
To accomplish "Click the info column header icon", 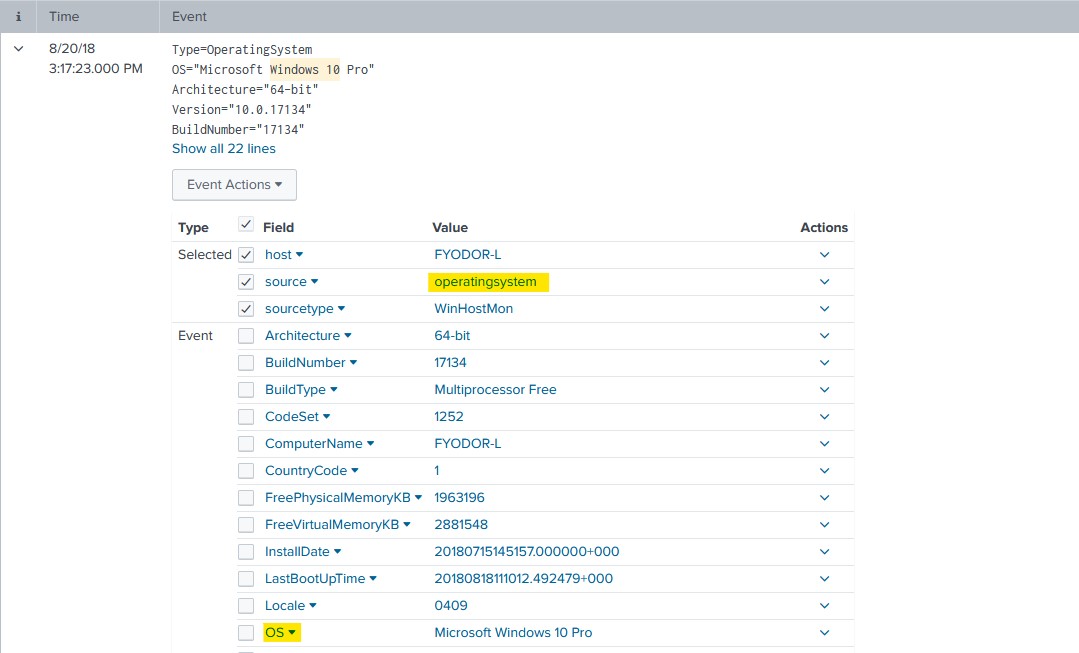I will [x=18, y=17].
